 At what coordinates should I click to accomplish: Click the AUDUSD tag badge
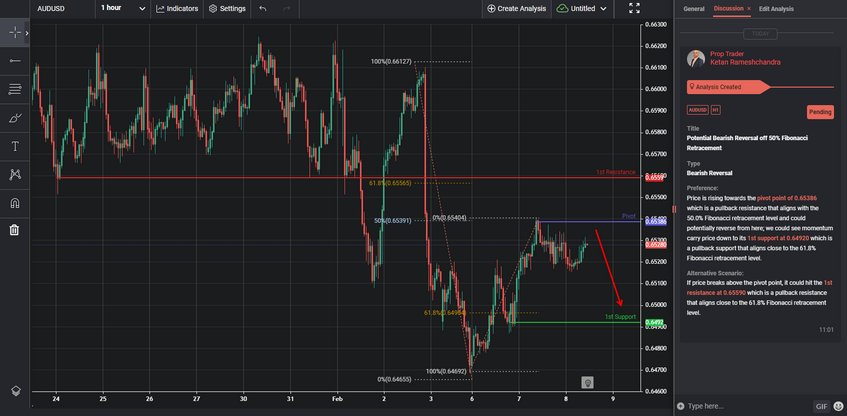(x=697, y=110)
